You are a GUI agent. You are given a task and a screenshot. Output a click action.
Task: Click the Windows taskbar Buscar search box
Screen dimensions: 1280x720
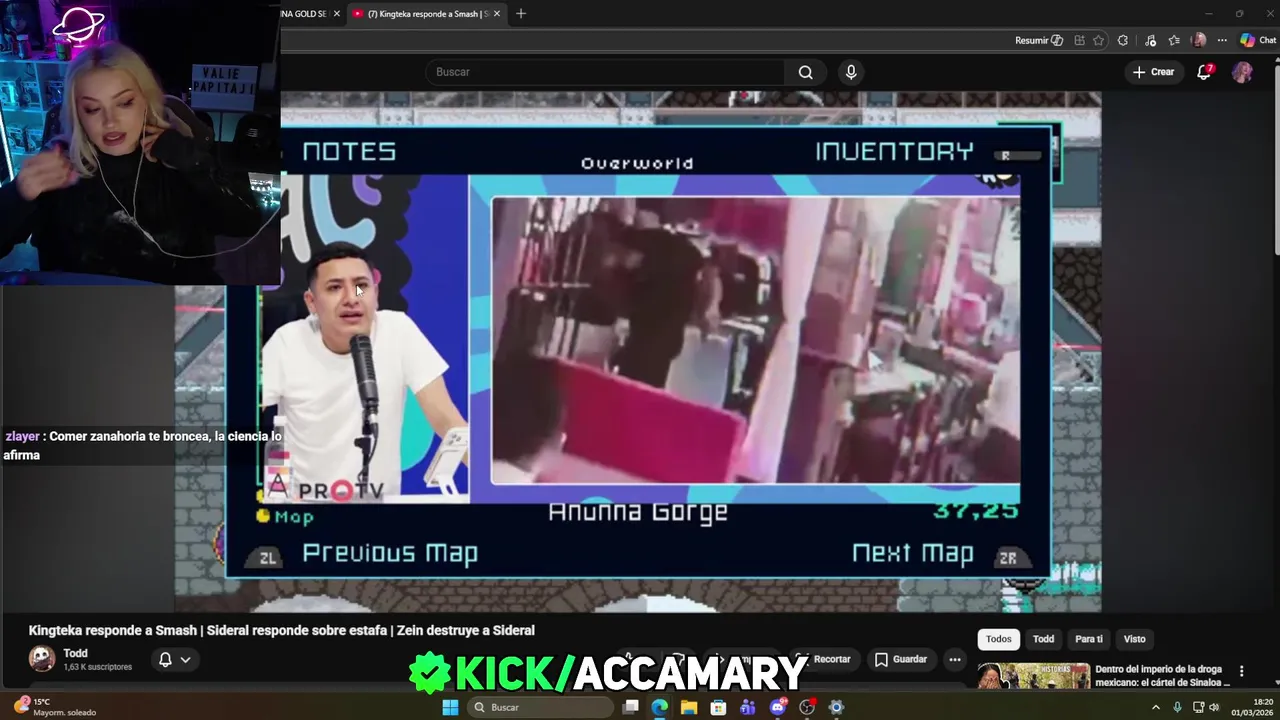click(540, 707)
